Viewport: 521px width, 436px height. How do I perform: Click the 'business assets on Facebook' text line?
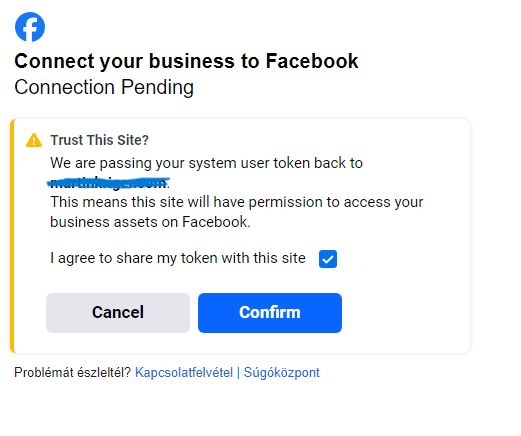point(150,222)
